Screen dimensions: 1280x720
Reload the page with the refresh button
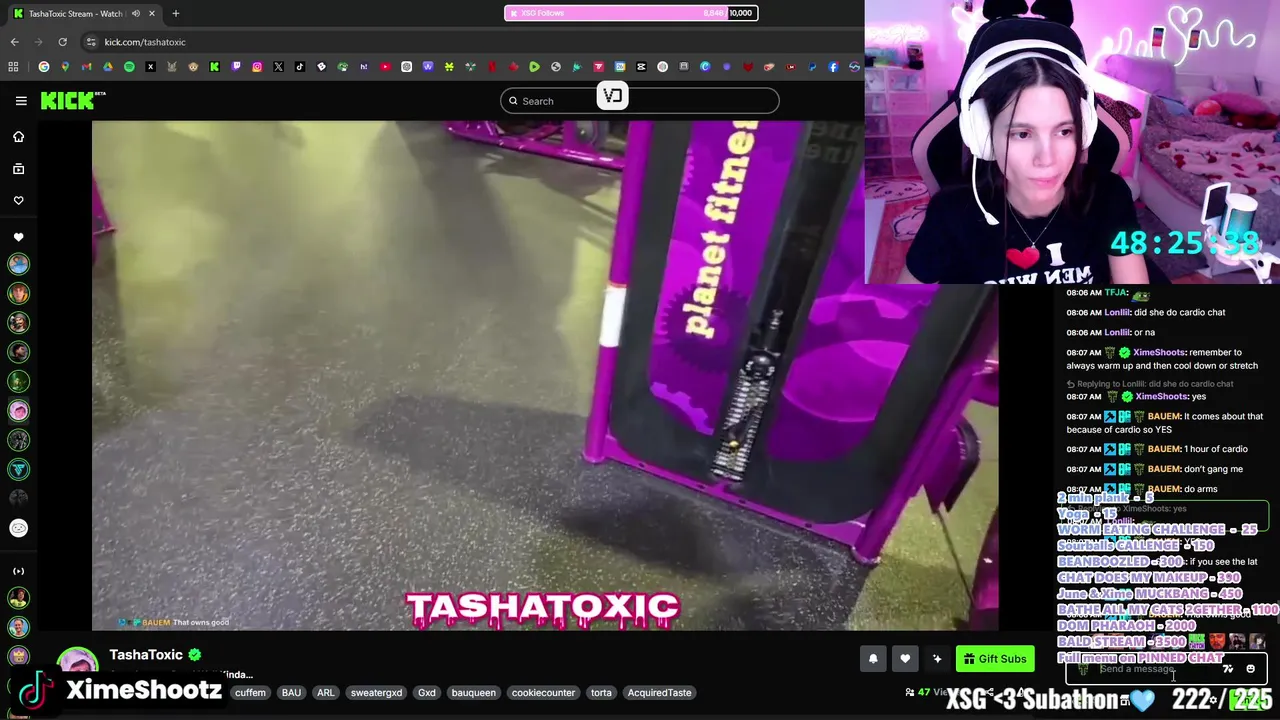point(62,42)
